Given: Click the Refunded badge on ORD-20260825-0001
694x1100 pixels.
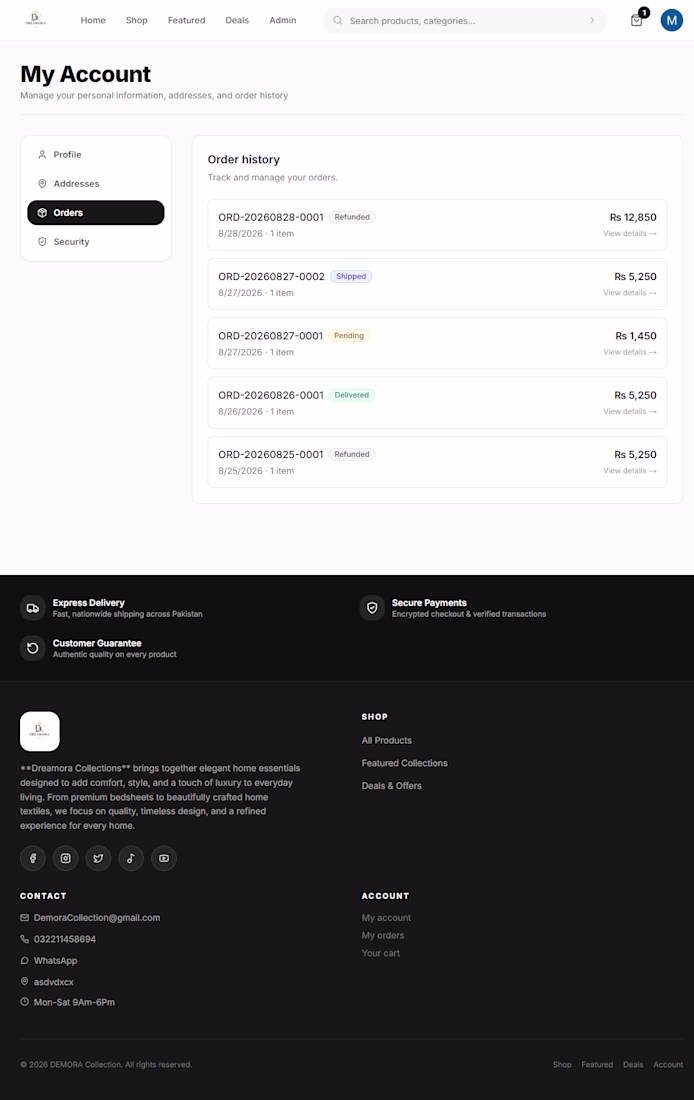Looking at the screenshot, I should [x=352, y=454].
